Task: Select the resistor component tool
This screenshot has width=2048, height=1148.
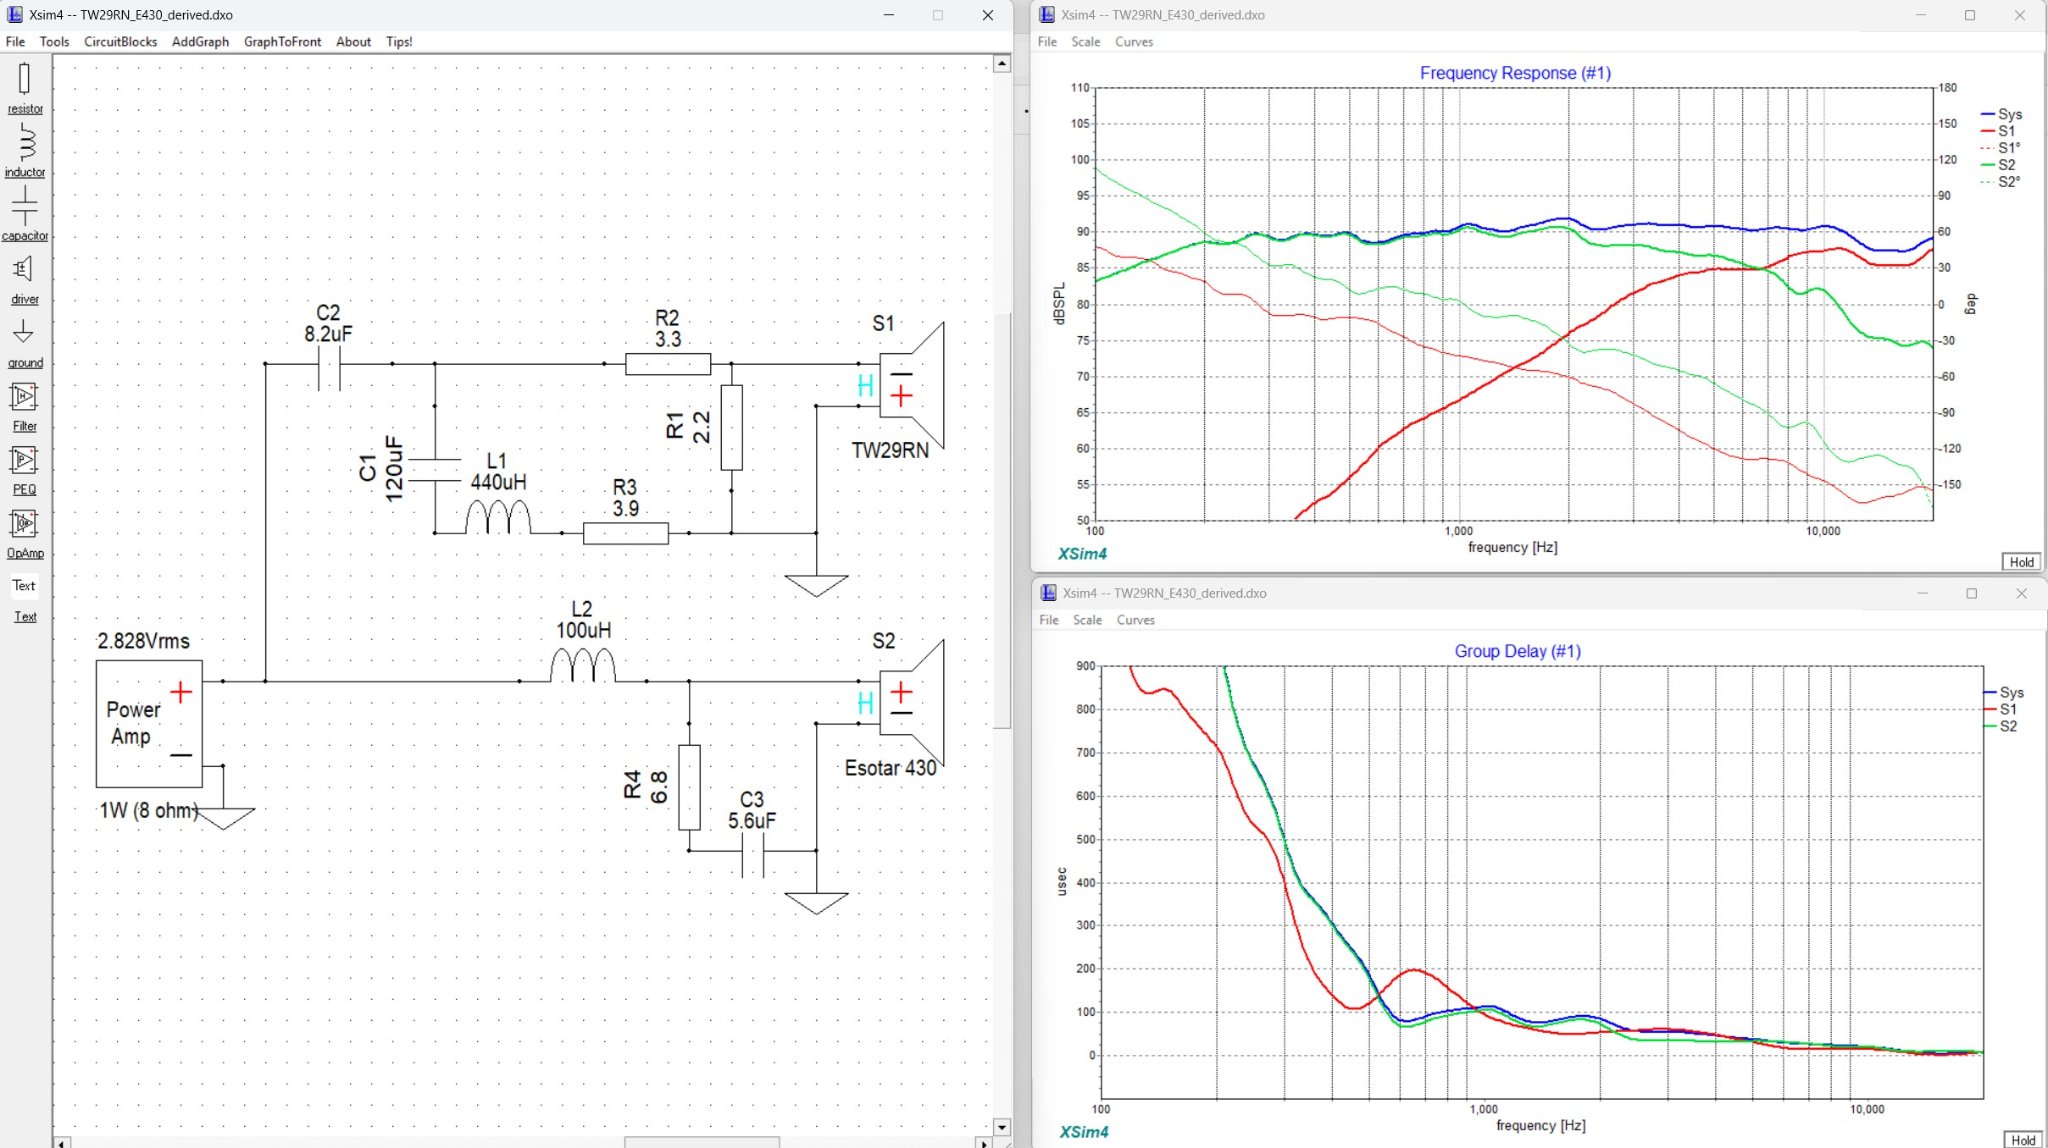Action: (x=25, y=87)
